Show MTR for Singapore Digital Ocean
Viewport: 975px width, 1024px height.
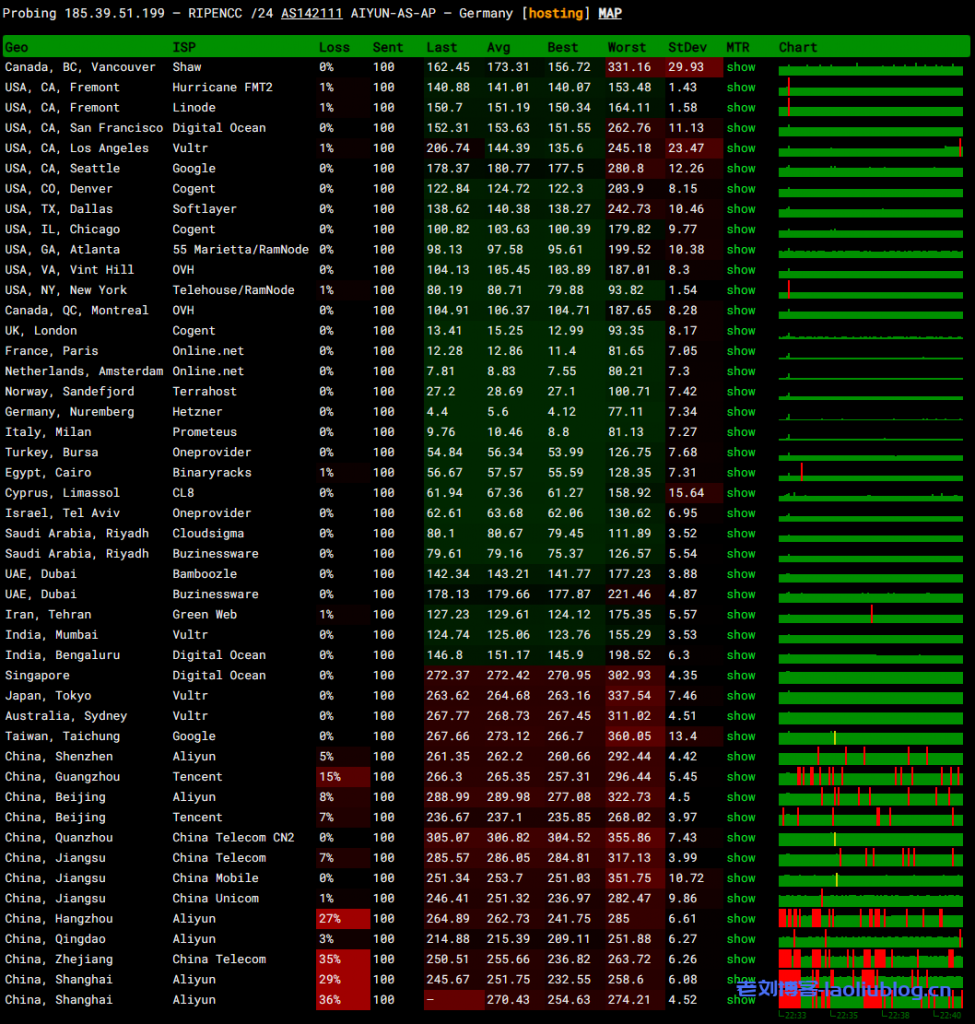[x=741, y=675]
